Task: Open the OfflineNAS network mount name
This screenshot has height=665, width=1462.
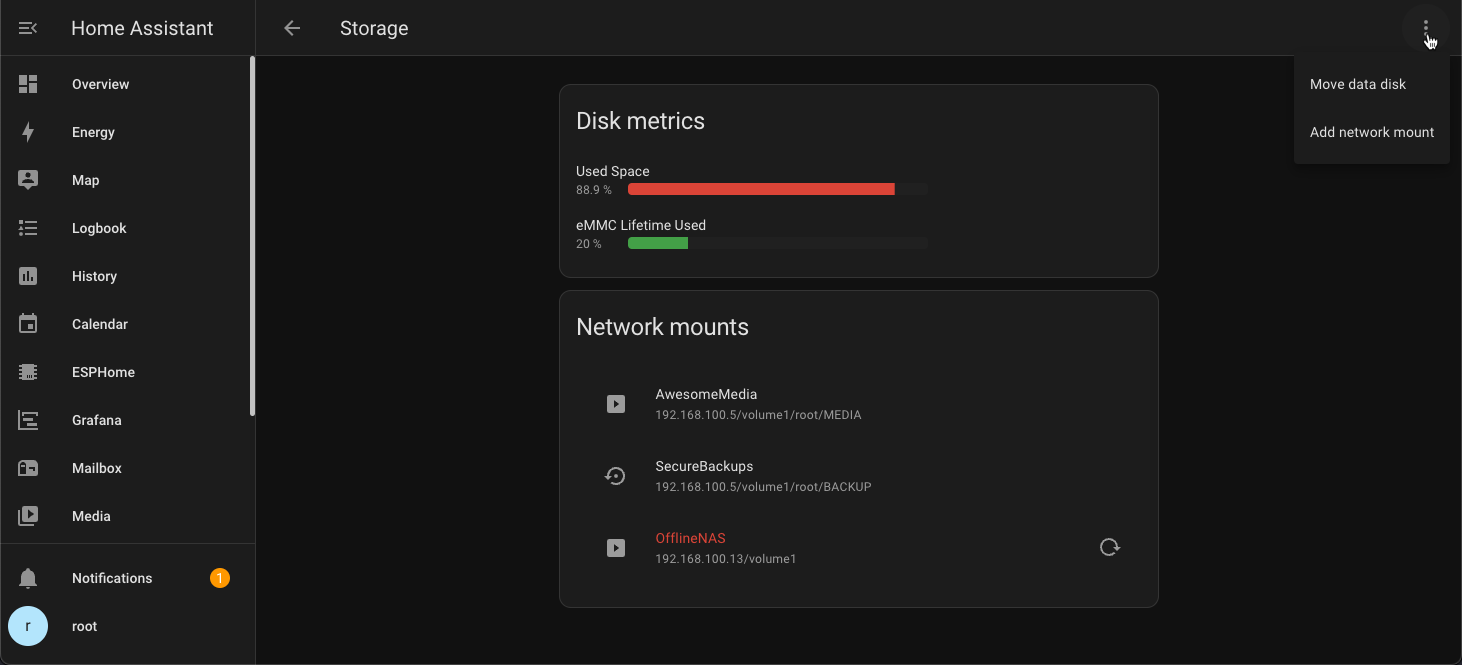Action: 690,538
